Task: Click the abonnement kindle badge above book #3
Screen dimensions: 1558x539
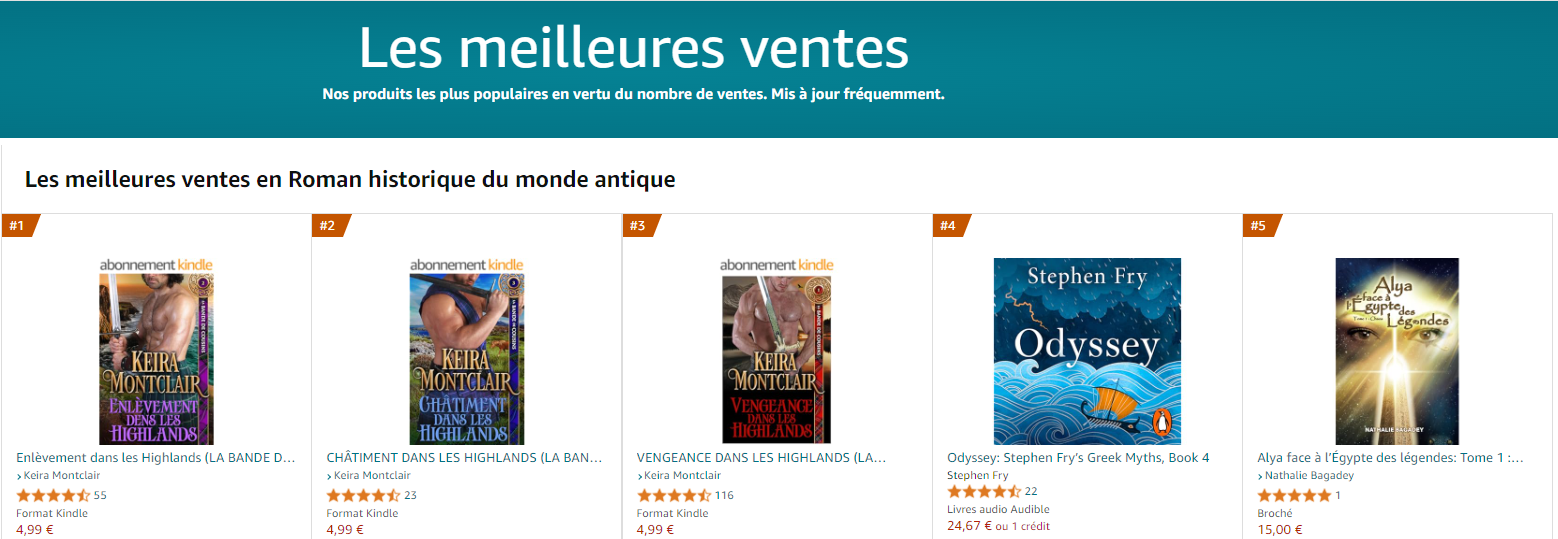Action: pos(777,265)
